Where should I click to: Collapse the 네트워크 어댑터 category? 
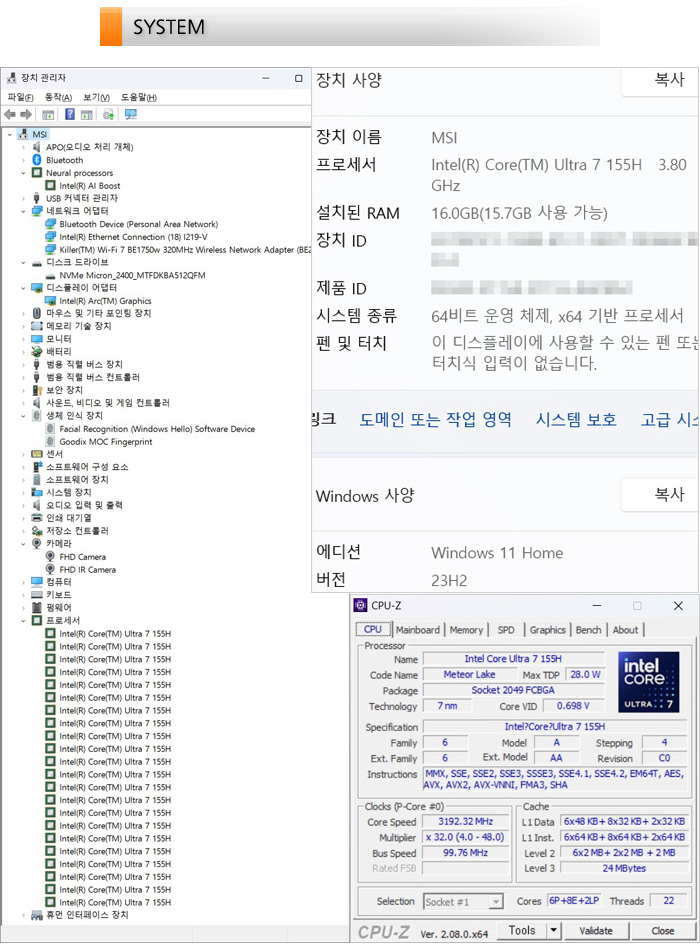point(24,211)
